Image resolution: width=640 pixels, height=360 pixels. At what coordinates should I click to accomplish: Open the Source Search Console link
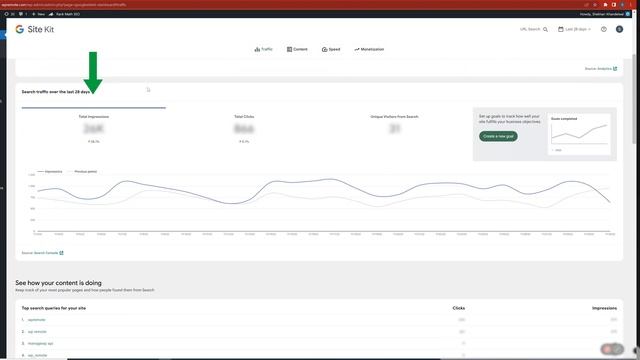(42, 253)
